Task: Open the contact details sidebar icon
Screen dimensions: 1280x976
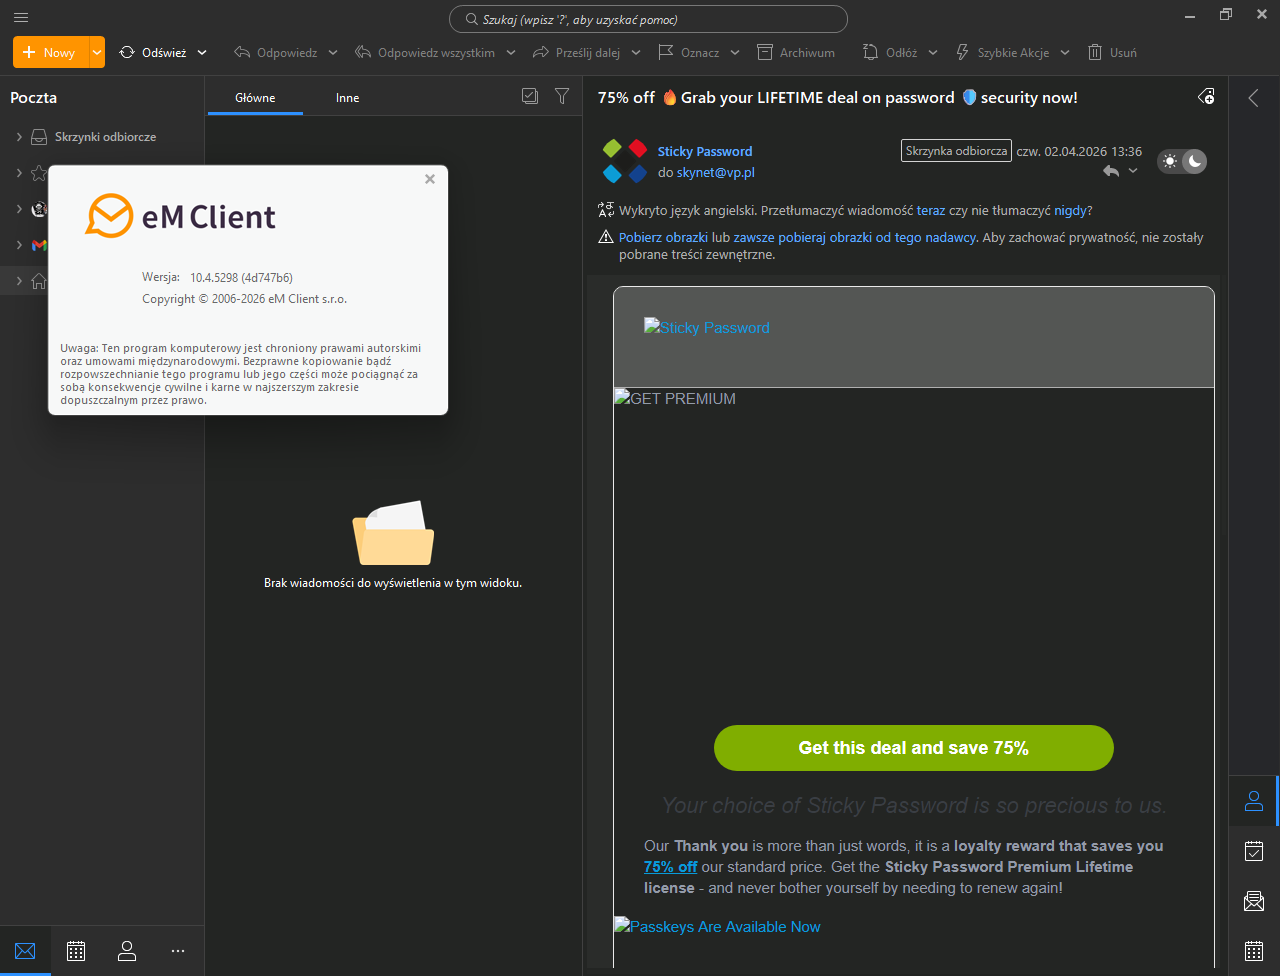Action: [1254, 801]
